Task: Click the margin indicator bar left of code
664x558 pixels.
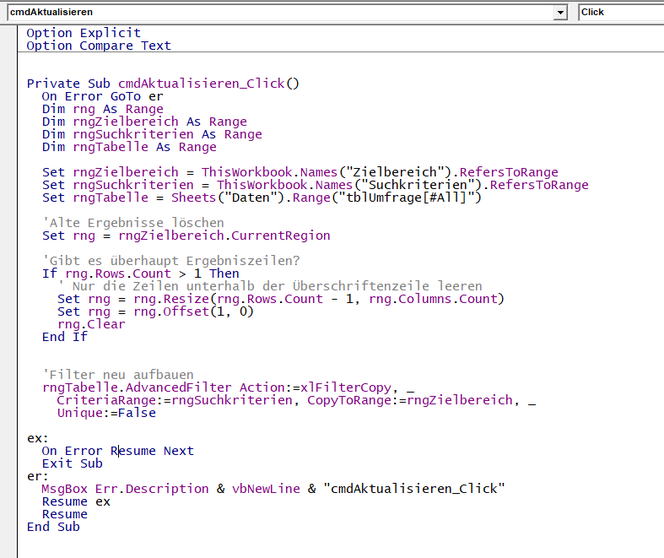Action: pos(8,291)
